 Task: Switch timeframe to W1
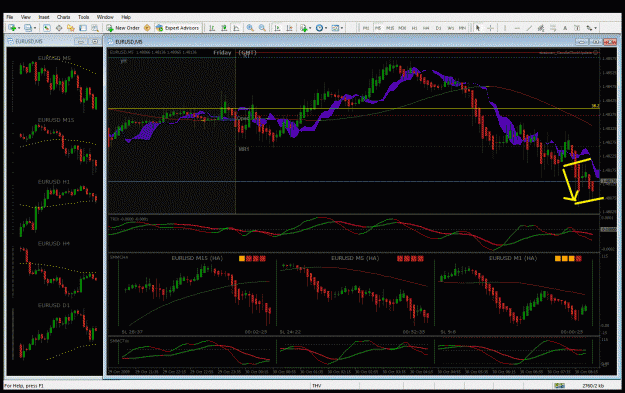pyautogui.click(x=450, y=28)
